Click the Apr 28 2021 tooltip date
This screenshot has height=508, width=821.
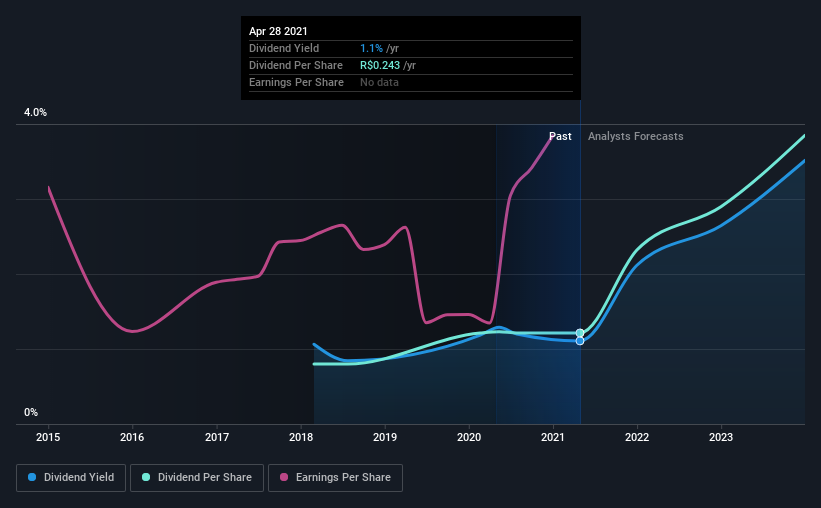click(278, 31)
